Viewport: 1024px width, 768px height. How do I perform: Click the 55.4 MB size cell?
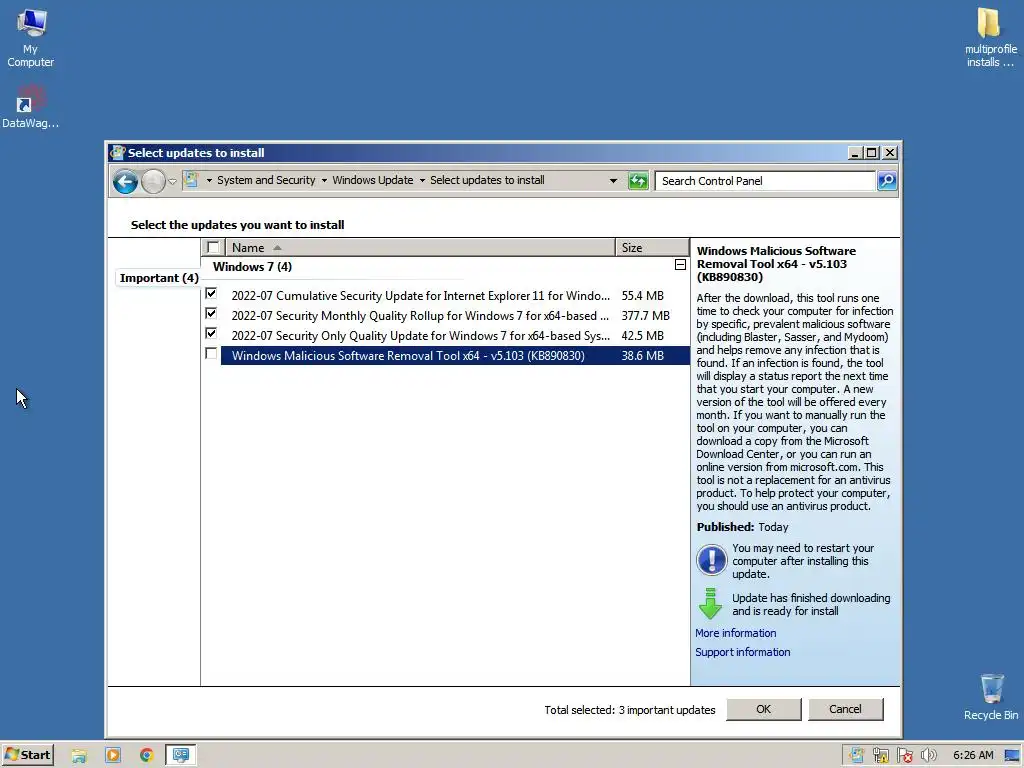(642, 296)
